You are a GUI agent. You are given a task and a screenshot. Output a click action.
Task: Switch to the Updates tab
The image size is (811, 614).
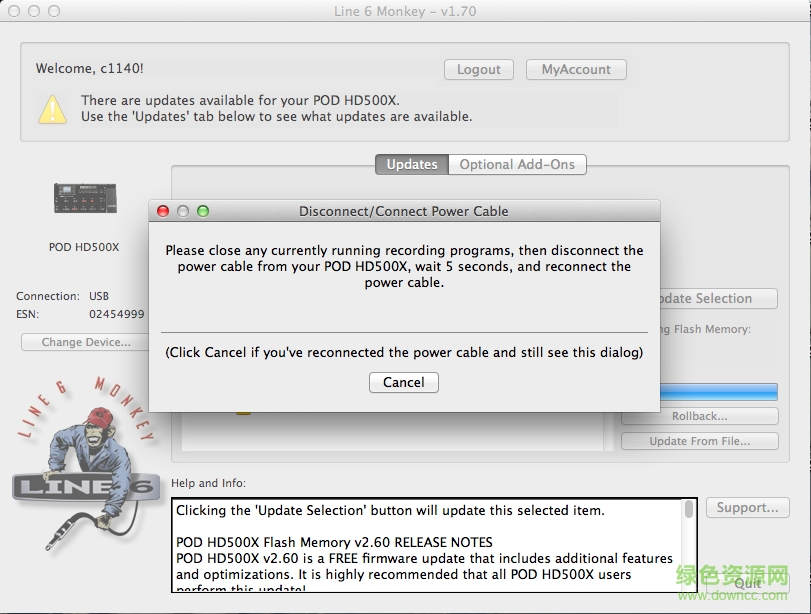click(x=412, y=164)
